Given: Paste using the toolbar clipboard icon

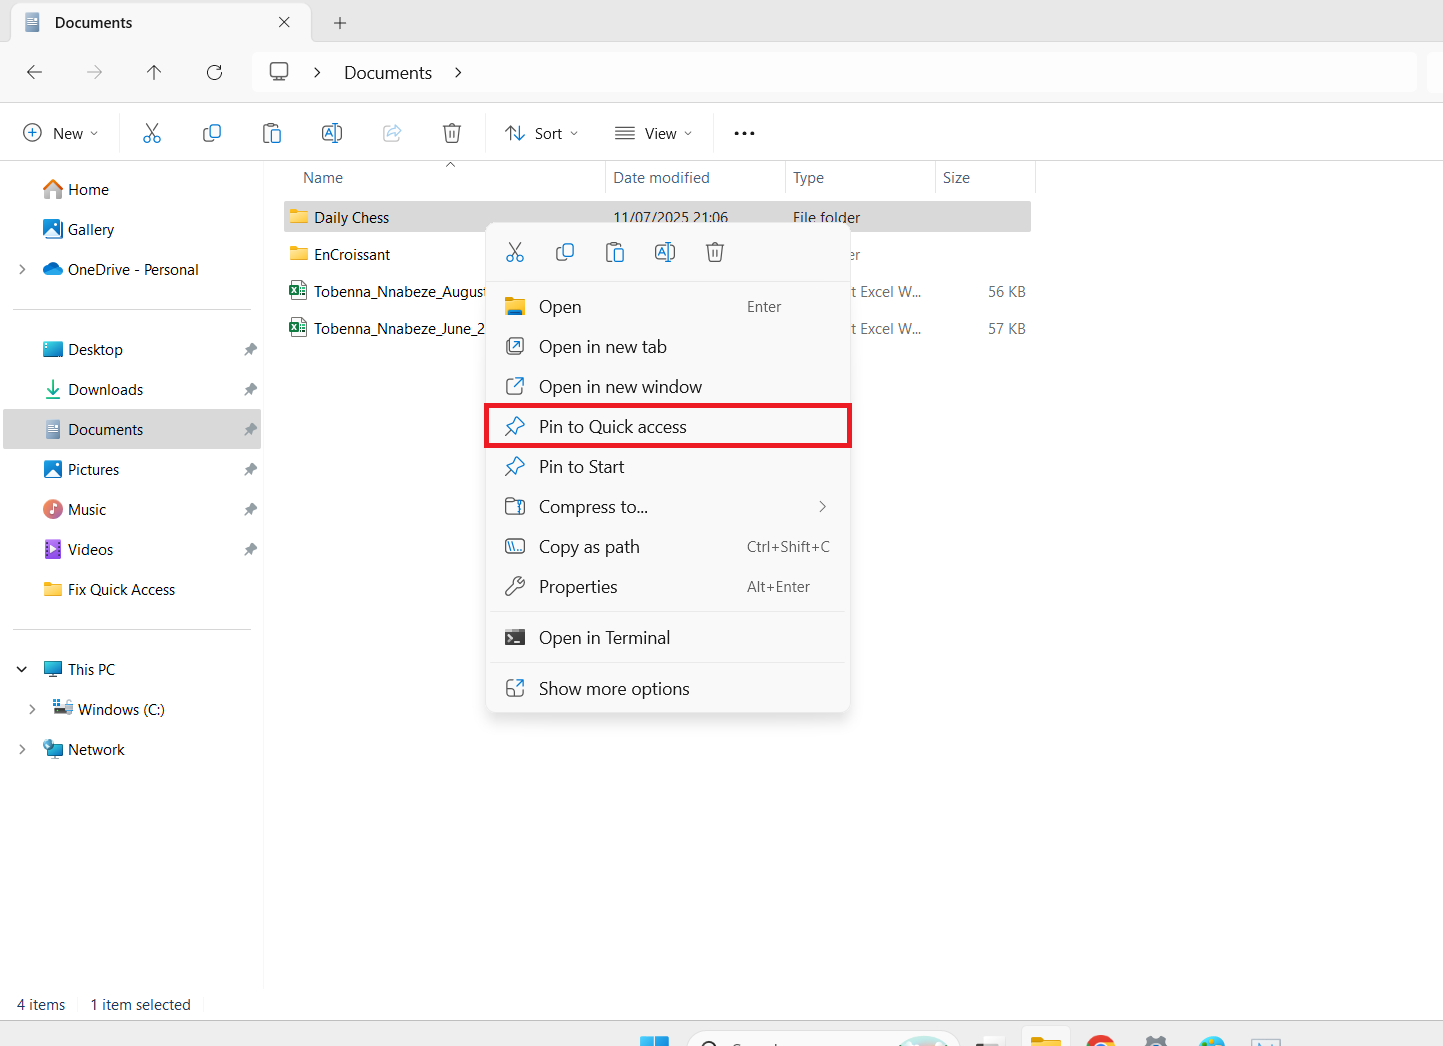Looking at the screenshot, I should point(272,132).
